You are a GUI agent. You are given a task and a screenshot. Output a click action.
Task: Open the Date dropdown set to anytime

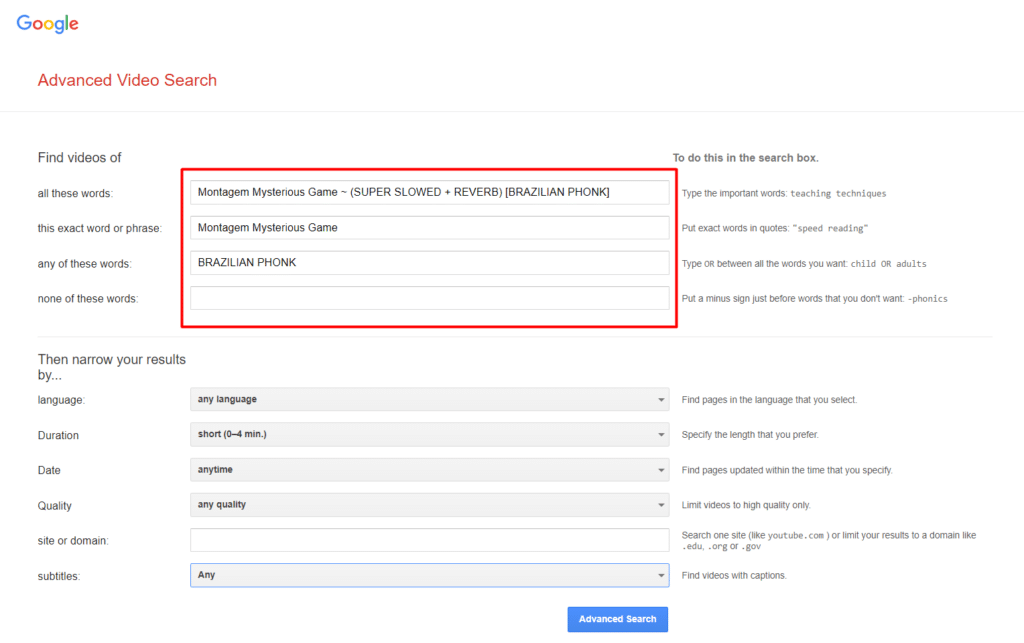[x=430, y=469]
